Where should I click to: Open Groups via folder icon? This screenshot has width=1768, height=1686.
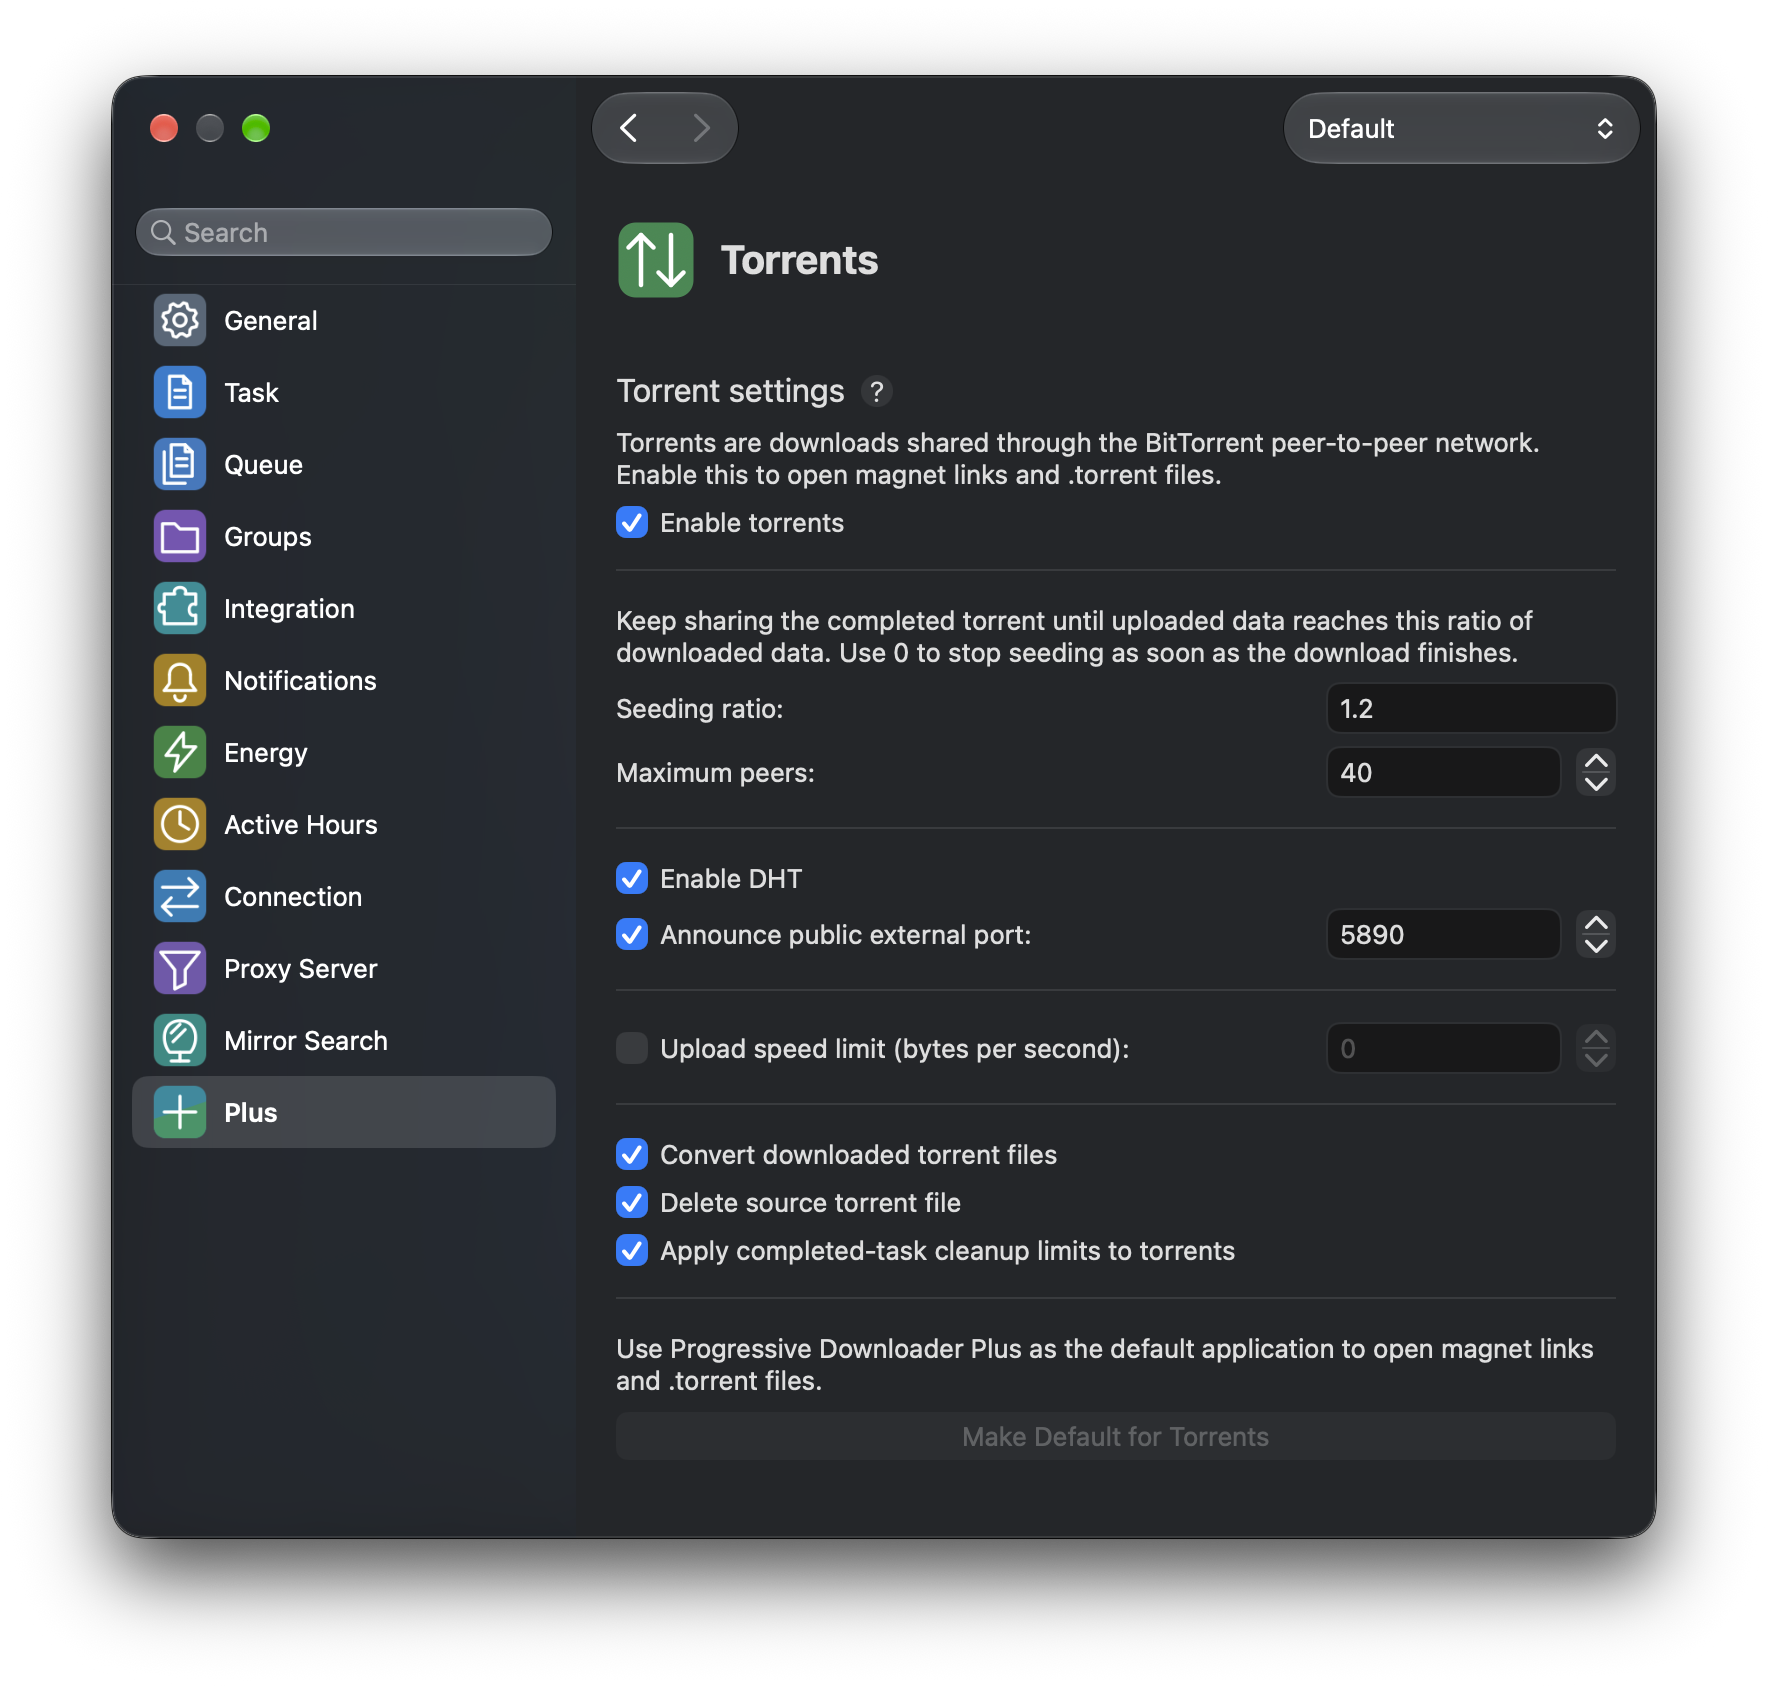point(180,536)
